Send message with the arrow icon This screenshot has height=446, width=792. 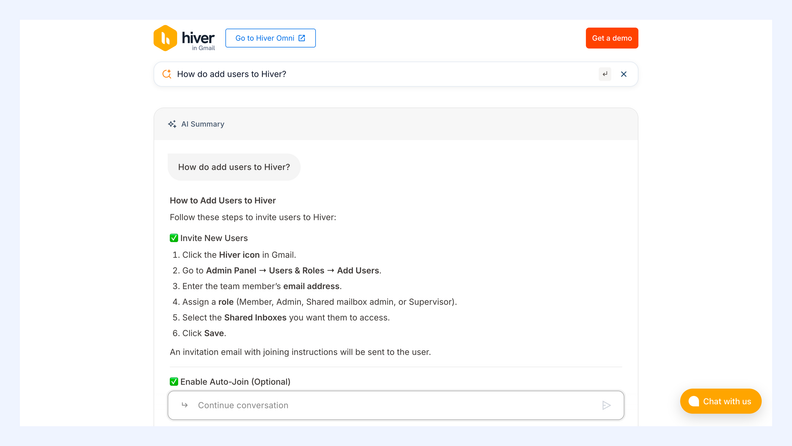click(x=606, y=405)
